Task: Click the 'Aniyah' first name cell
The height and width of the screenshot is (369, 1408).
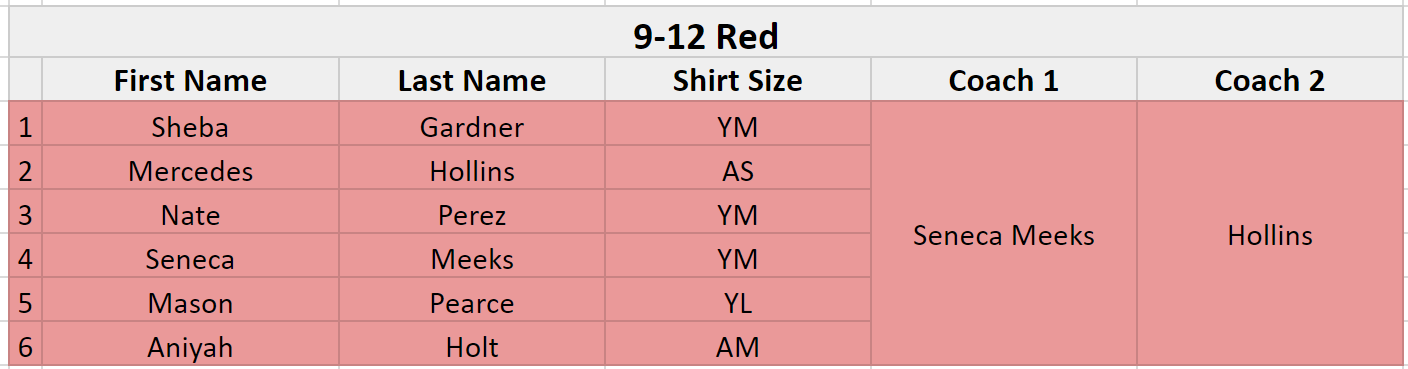Action: click(x=190, y=347)
